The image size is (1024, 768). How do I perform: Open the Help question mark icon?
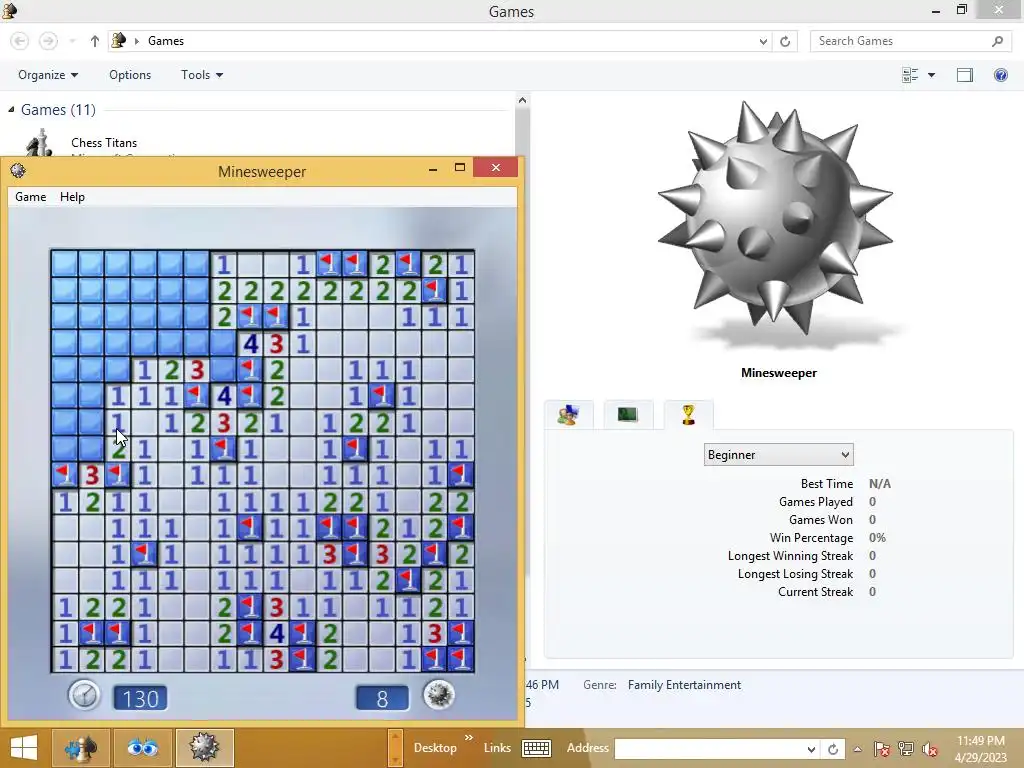[x=1000, y=75]
